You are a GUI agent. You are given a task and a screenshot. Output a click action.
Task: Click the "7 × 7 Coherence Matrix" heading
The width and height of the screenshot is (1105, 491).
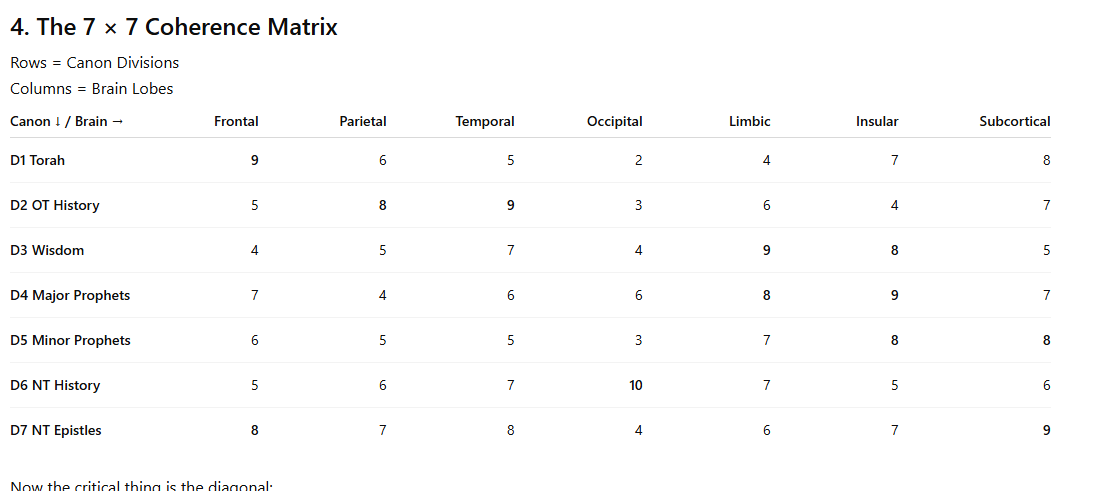(174, 27)
